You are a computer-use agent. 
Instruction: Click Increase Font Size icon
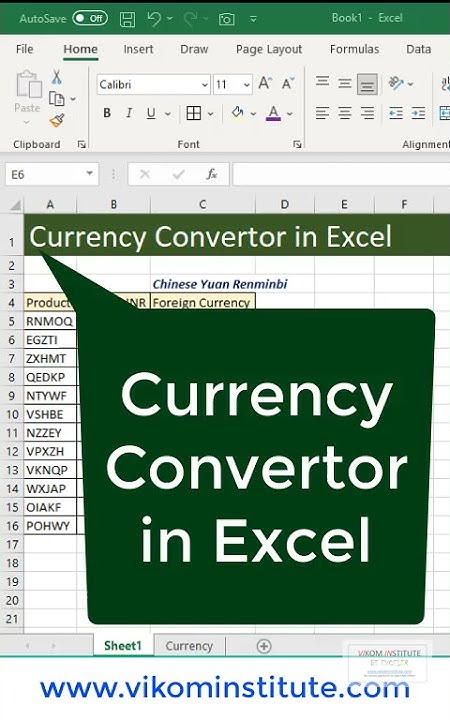click(265, 84)
